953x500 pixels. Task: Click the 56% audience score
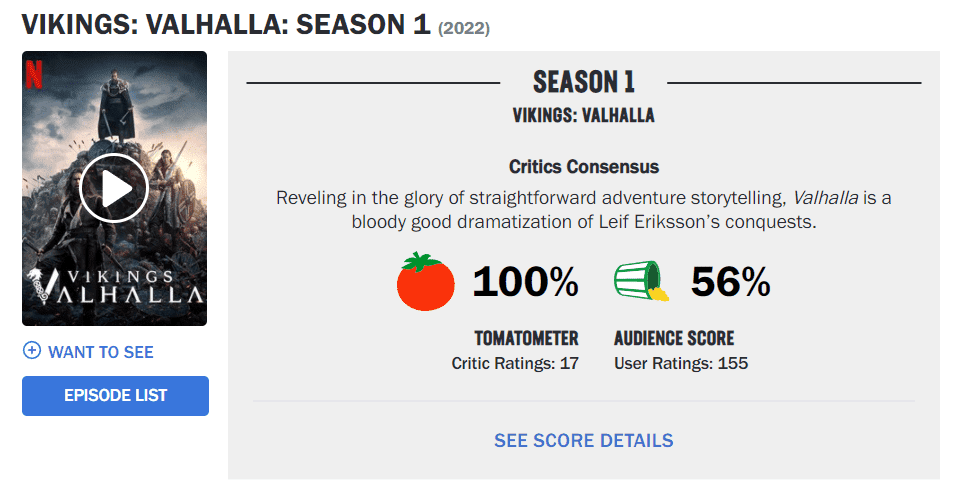click(730, 283)
